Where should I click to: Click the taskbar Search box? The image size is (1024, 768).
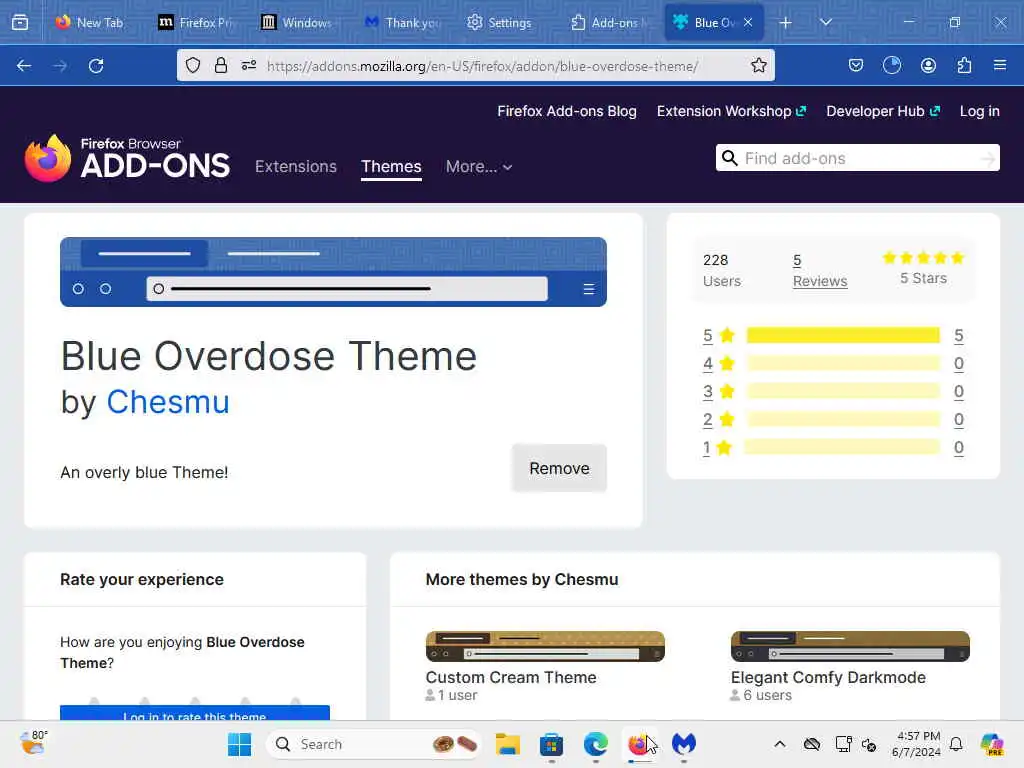pyautogui.click(x=375, y=744)
